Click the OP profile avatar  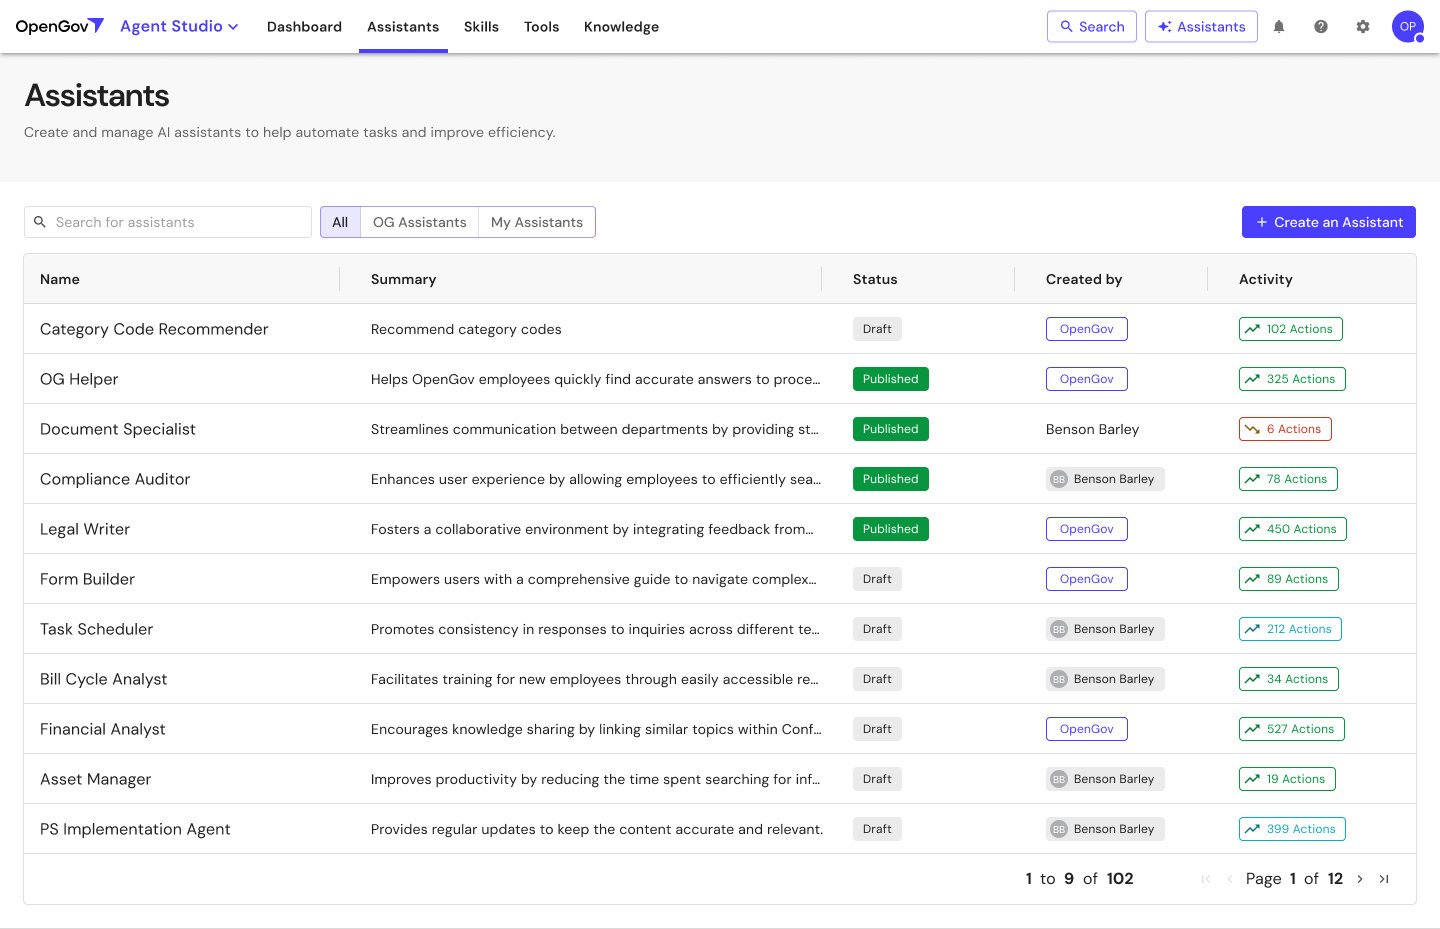[1407, 26]
